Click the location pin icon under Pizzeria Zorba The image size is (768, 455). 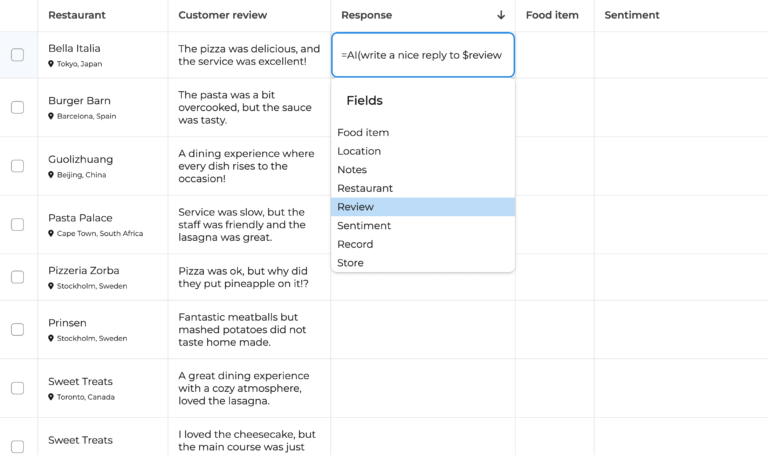(51, 286)
